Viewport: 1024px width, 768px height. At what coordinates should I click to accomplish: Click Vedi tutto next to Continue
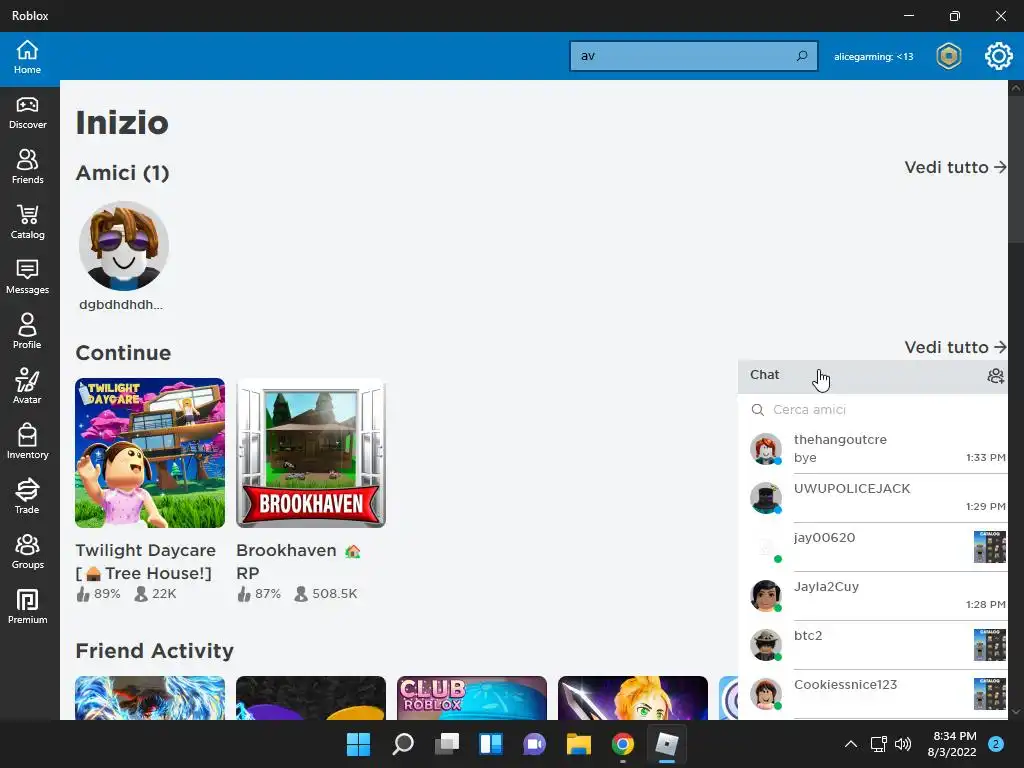click(955, 347)
